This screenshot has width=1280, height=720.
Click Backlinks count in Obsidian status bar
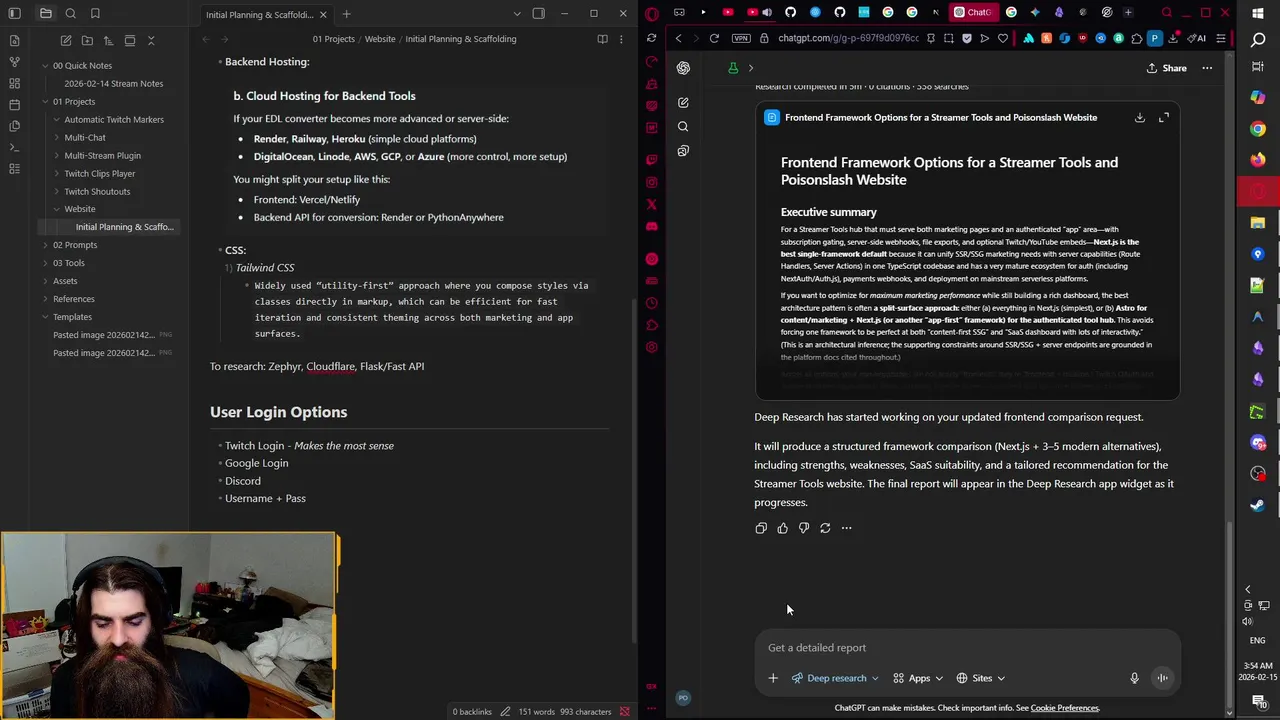pos(472,712)
